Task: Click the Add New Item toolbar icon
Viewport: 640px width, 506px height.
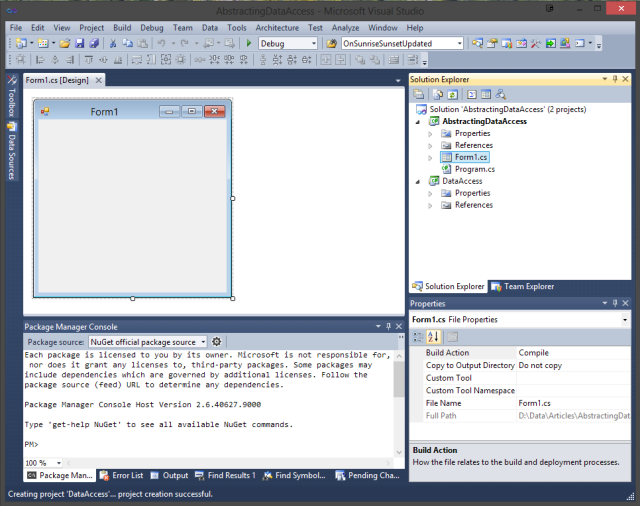Action: 43,43
